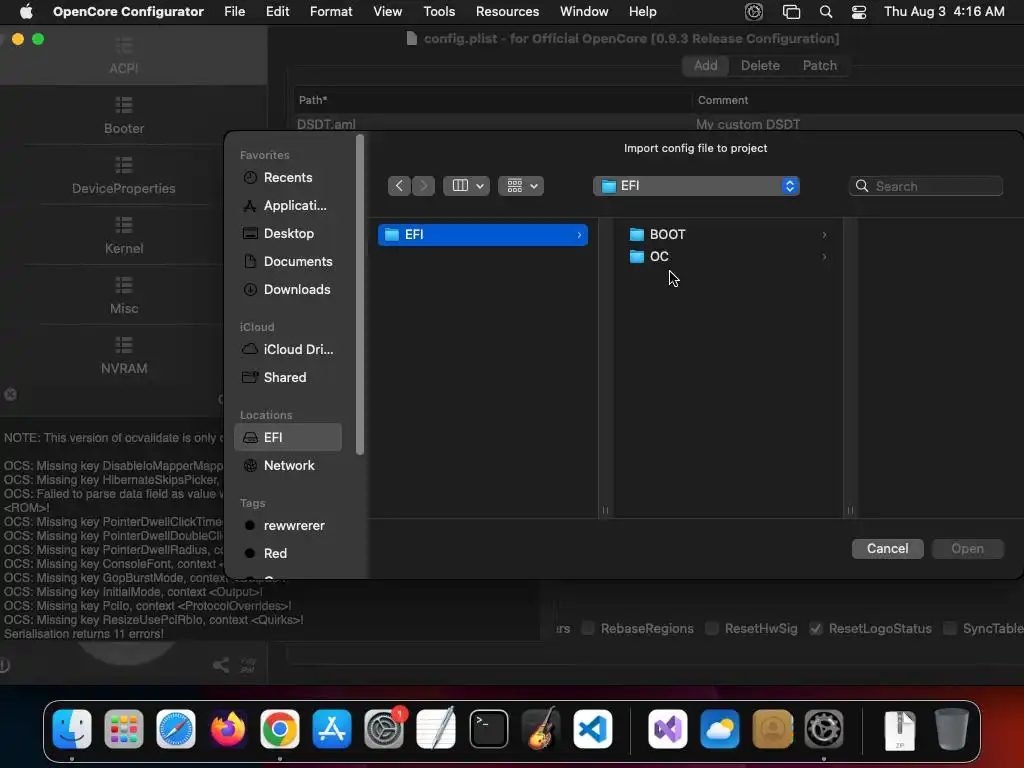Image resolution: width=1024 pixels, height=768 pixels.
Task: Open the group-by grid dropdown
Action: click(520, 186)
